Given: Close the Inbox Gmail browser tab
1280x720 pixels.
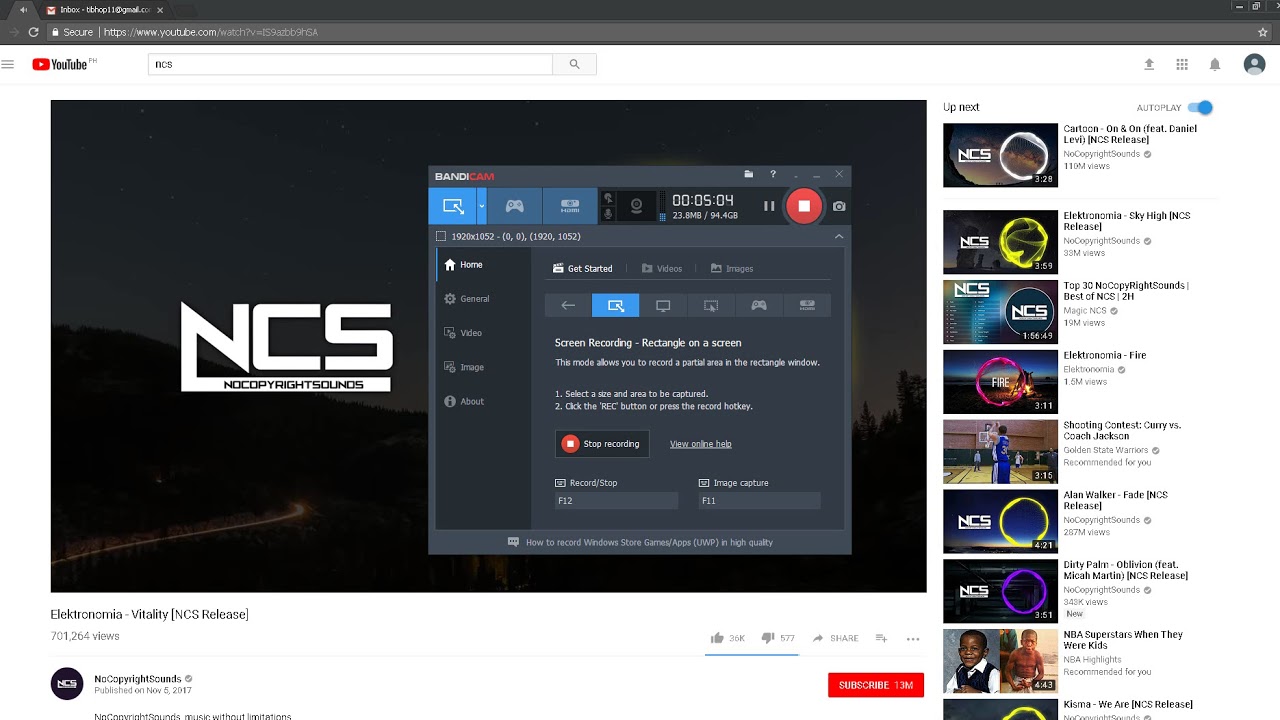Looking at the screenshot, I should coord(160,10).
